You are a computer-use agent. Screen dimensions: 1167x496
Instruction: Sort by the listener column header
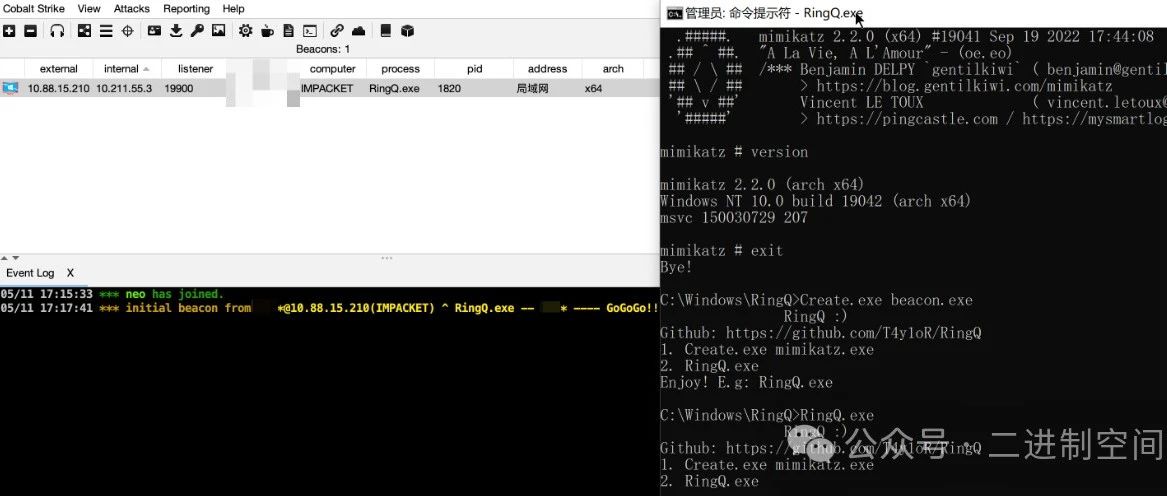196,69
